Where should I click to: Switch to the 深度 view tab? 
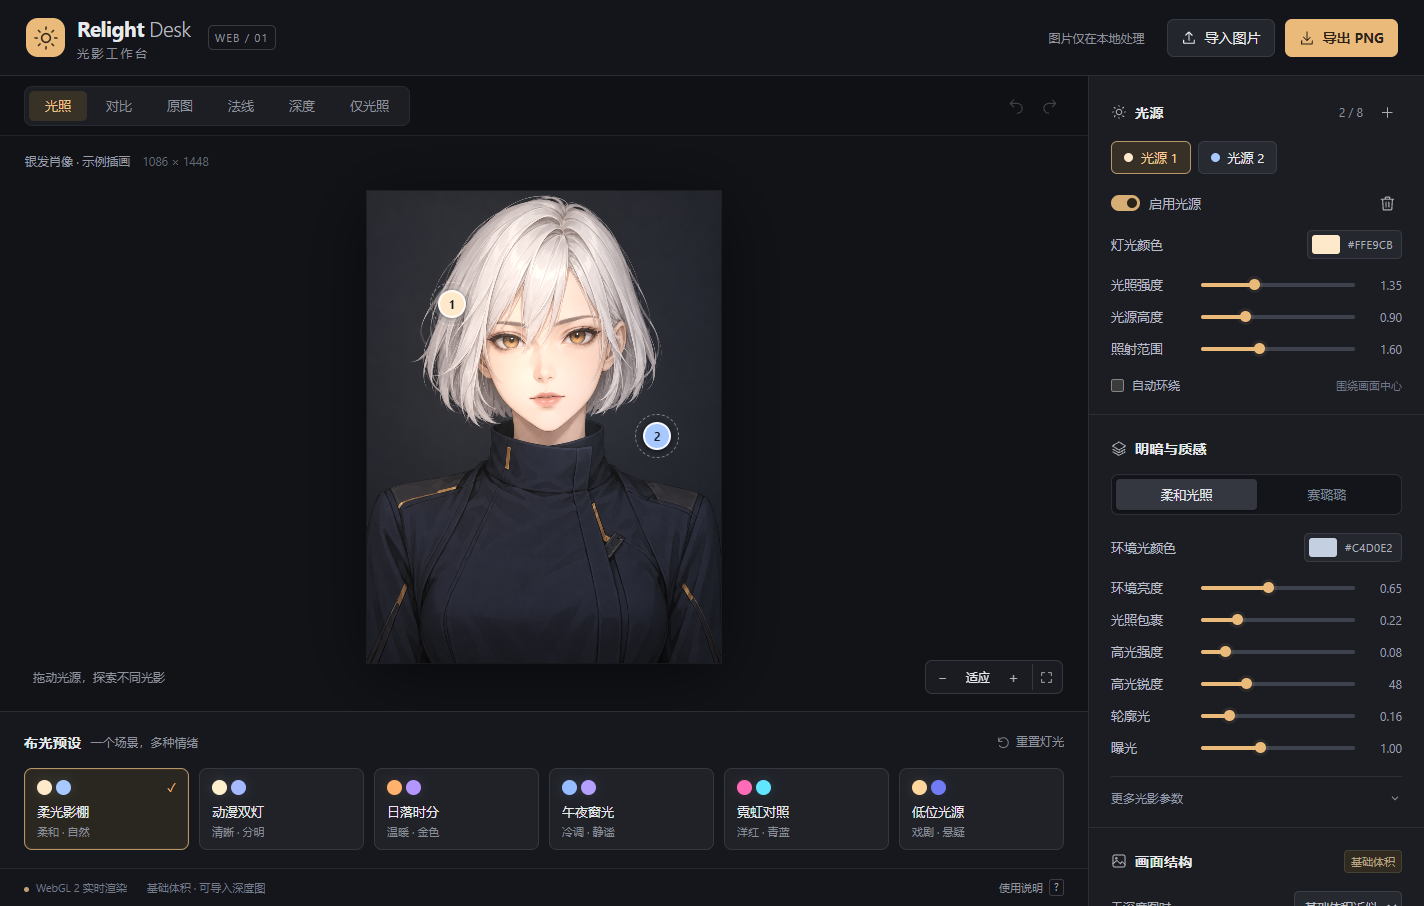point(302,106)
